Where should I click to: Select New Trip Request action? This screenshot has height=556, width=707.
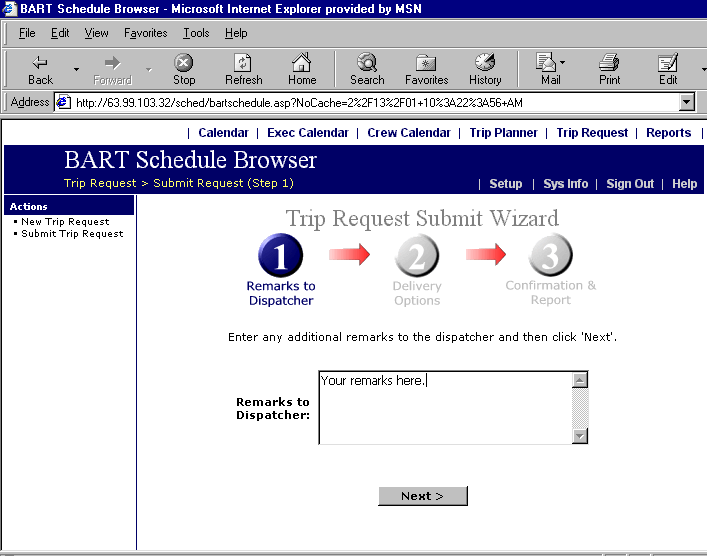(x=65, y=221)
